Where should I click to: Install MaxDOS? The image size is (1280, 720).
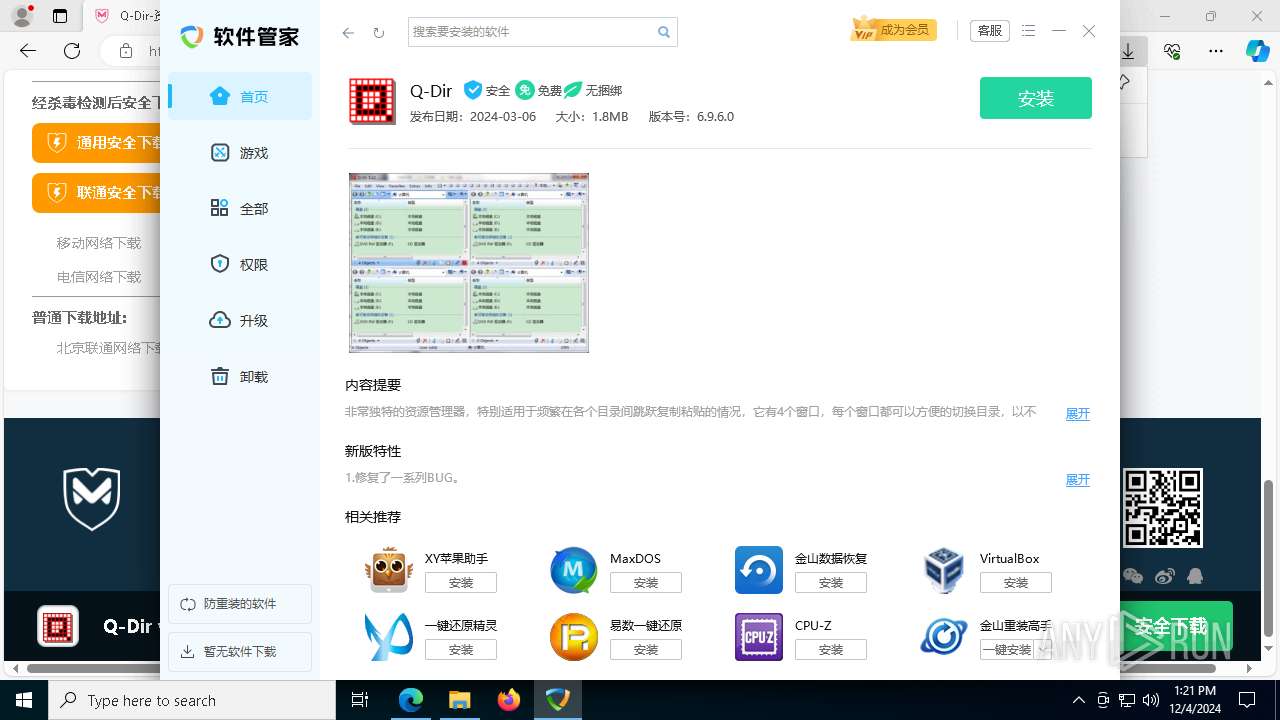click(x=646, y=583)
